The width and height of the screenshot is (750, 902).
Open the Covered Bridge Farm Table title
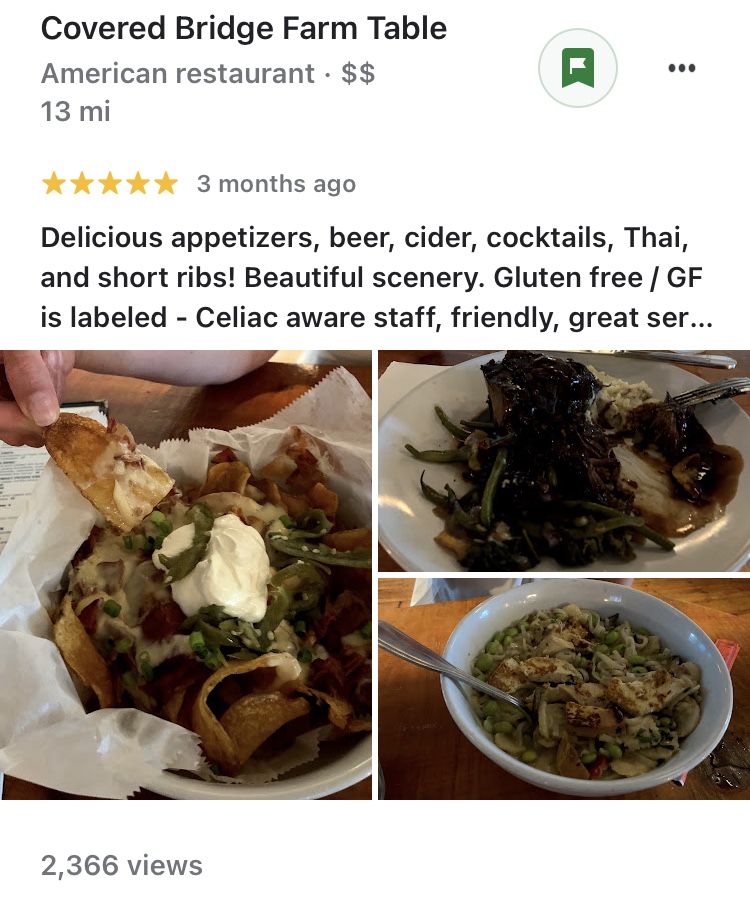(x=243, y=28)
